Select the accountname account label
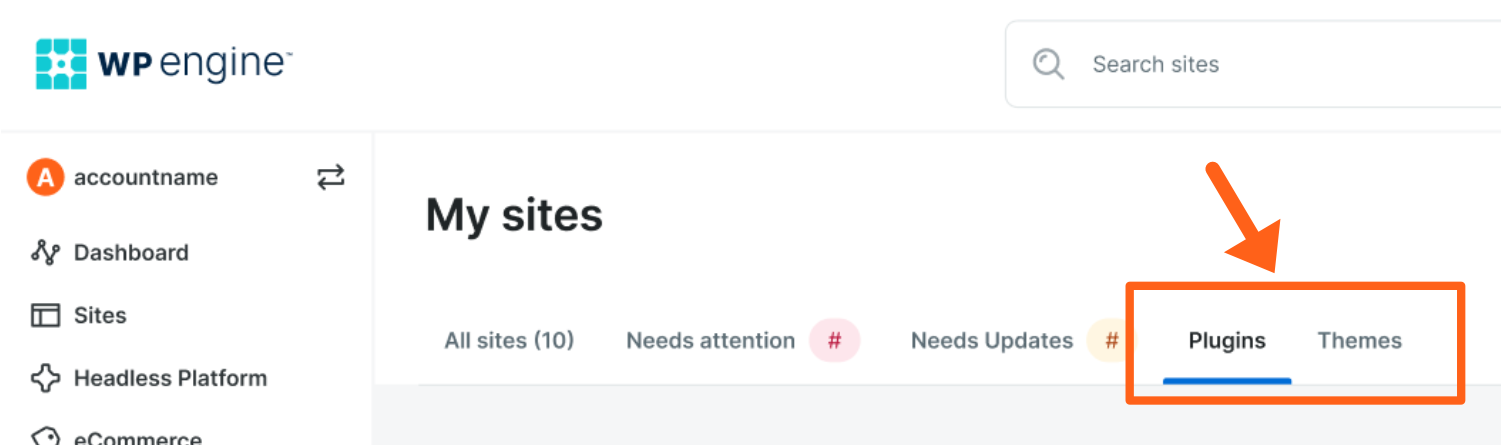Image resolution: width=1501 pixels, height=445 pixels. [x=146, y=178]
